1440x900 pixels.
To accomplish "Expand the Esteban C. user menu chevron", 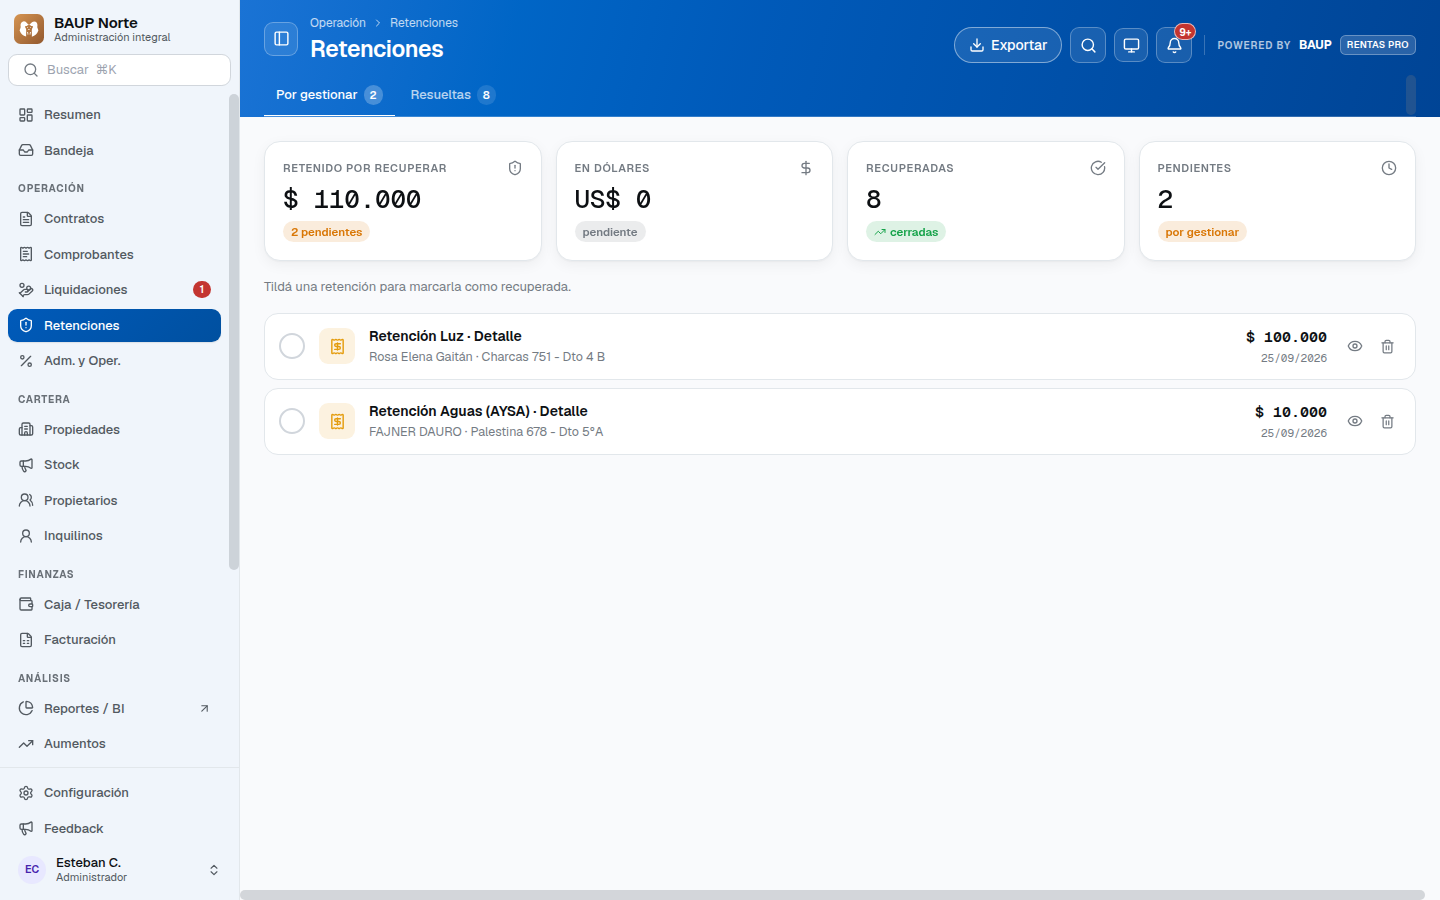I will click(x=214, y=870).
